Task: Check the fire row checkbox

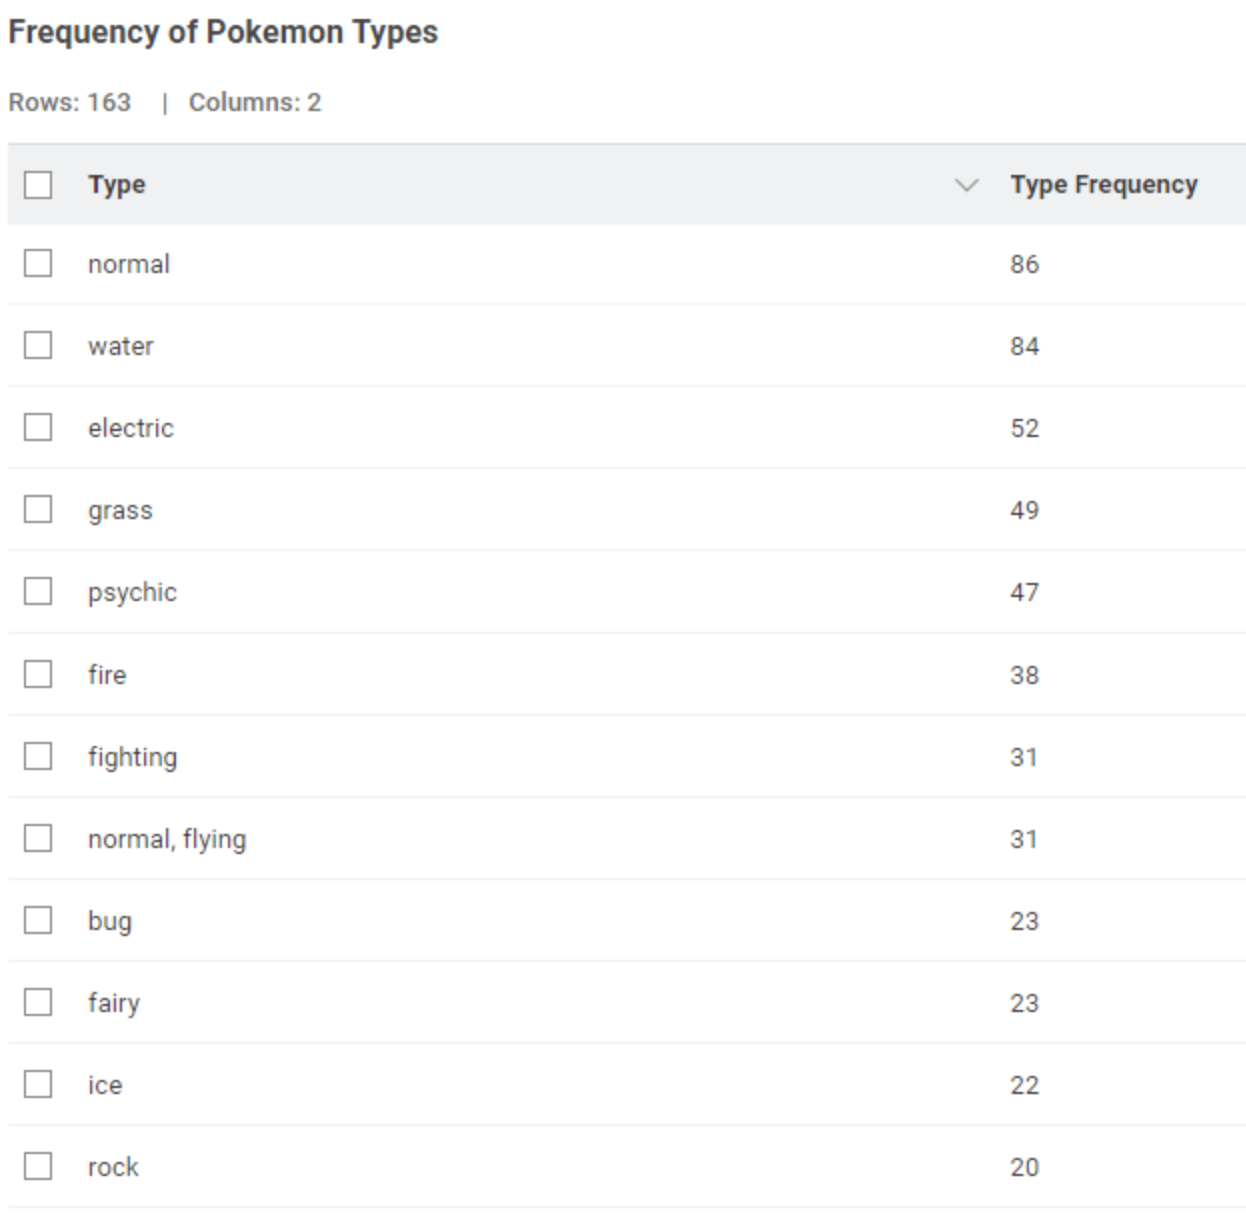Action: [38, 674]
